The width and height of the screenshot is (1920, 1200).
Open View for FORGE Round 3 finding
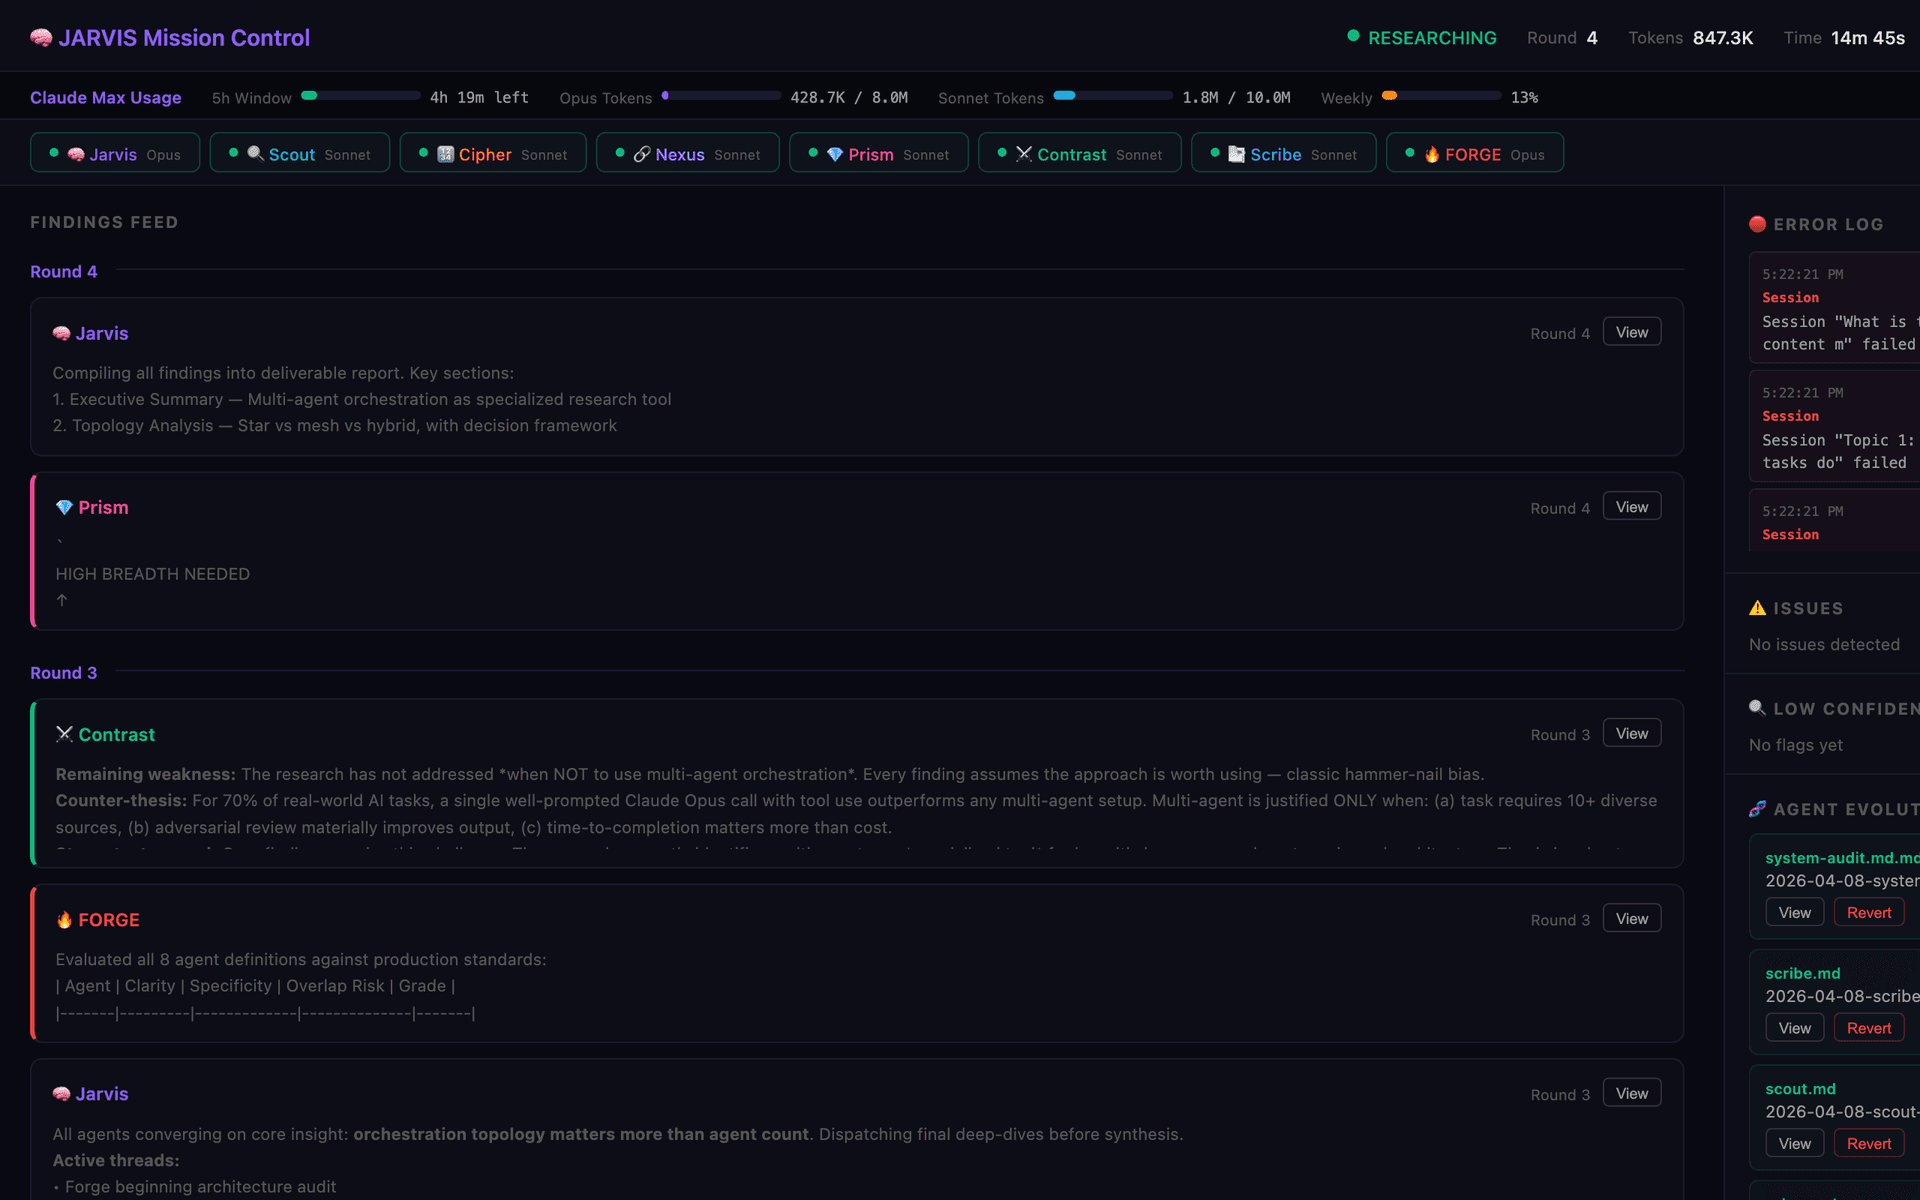1631,918
